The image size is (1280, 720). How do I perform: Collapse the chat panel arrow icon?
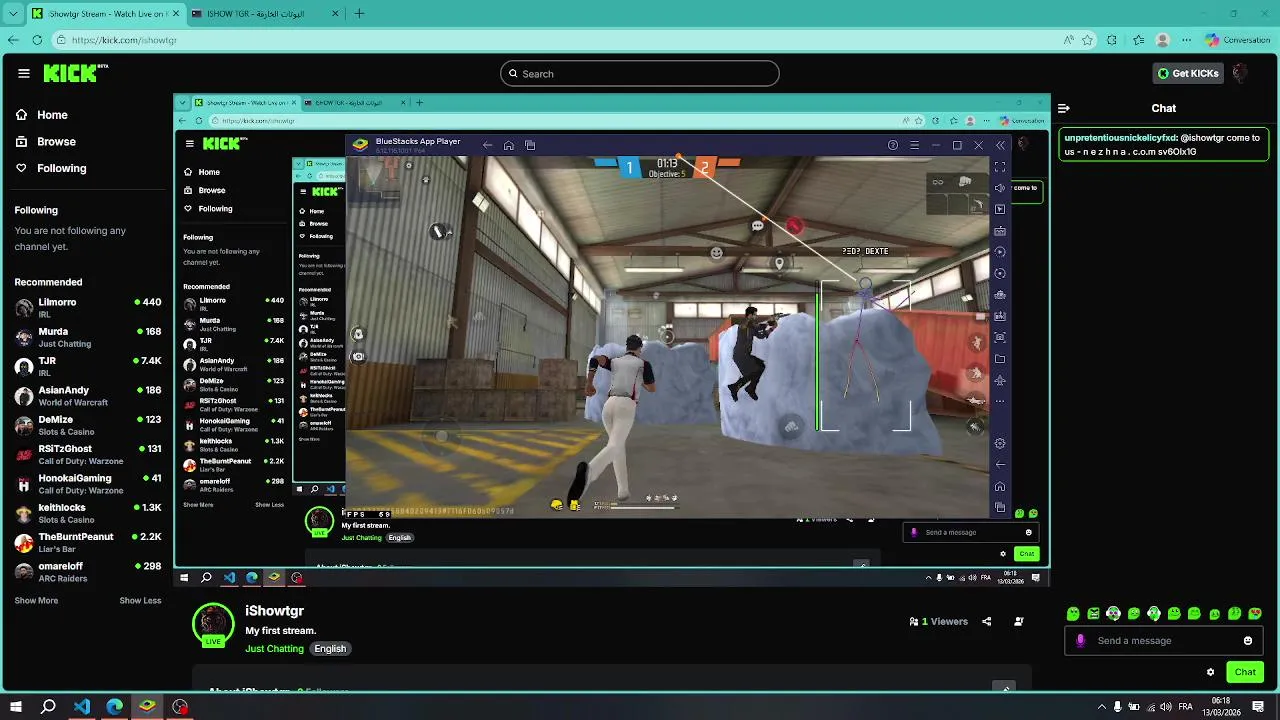click(x=1064, y=108)
